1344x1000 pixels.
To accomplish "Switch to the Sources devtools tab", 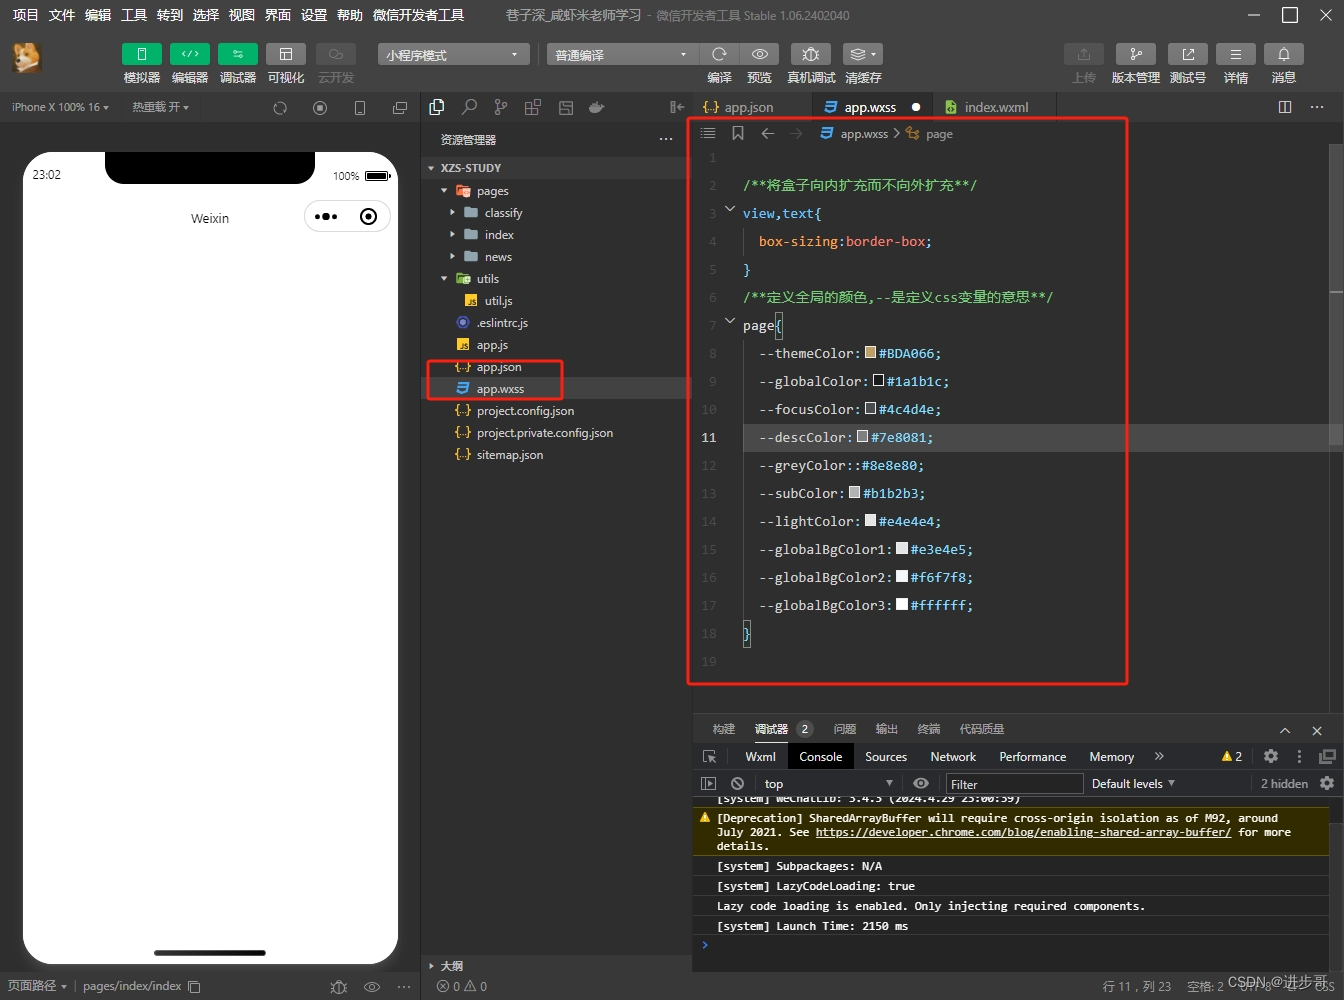I will coord(886,757).
